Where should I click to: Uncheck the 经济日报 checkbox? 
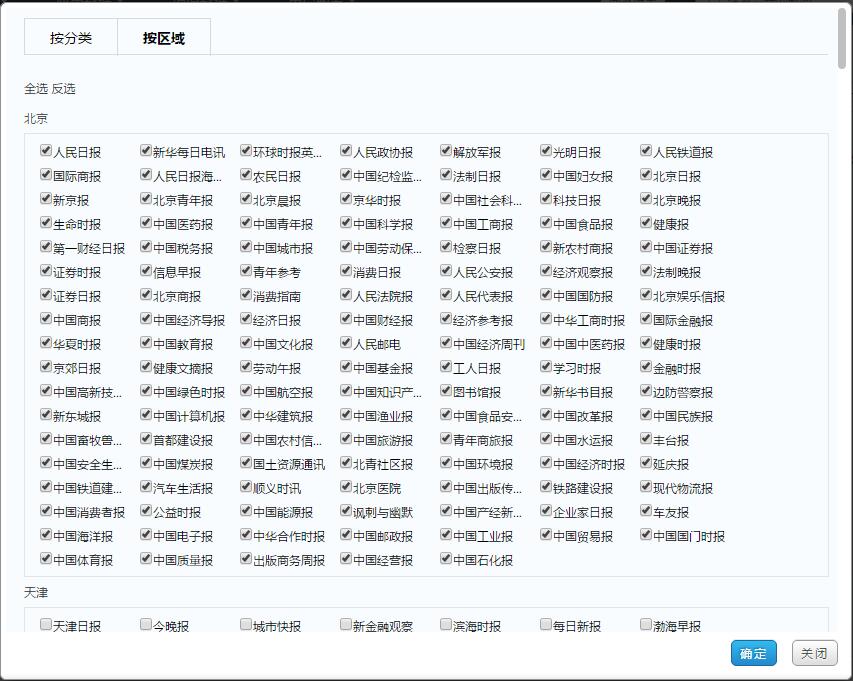246,318
